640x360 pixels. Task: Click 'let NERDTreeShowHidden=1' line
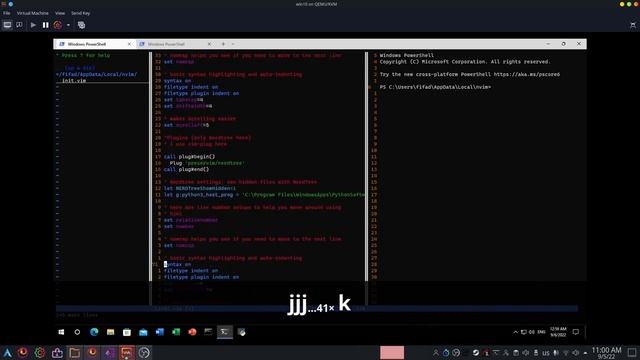200,189
